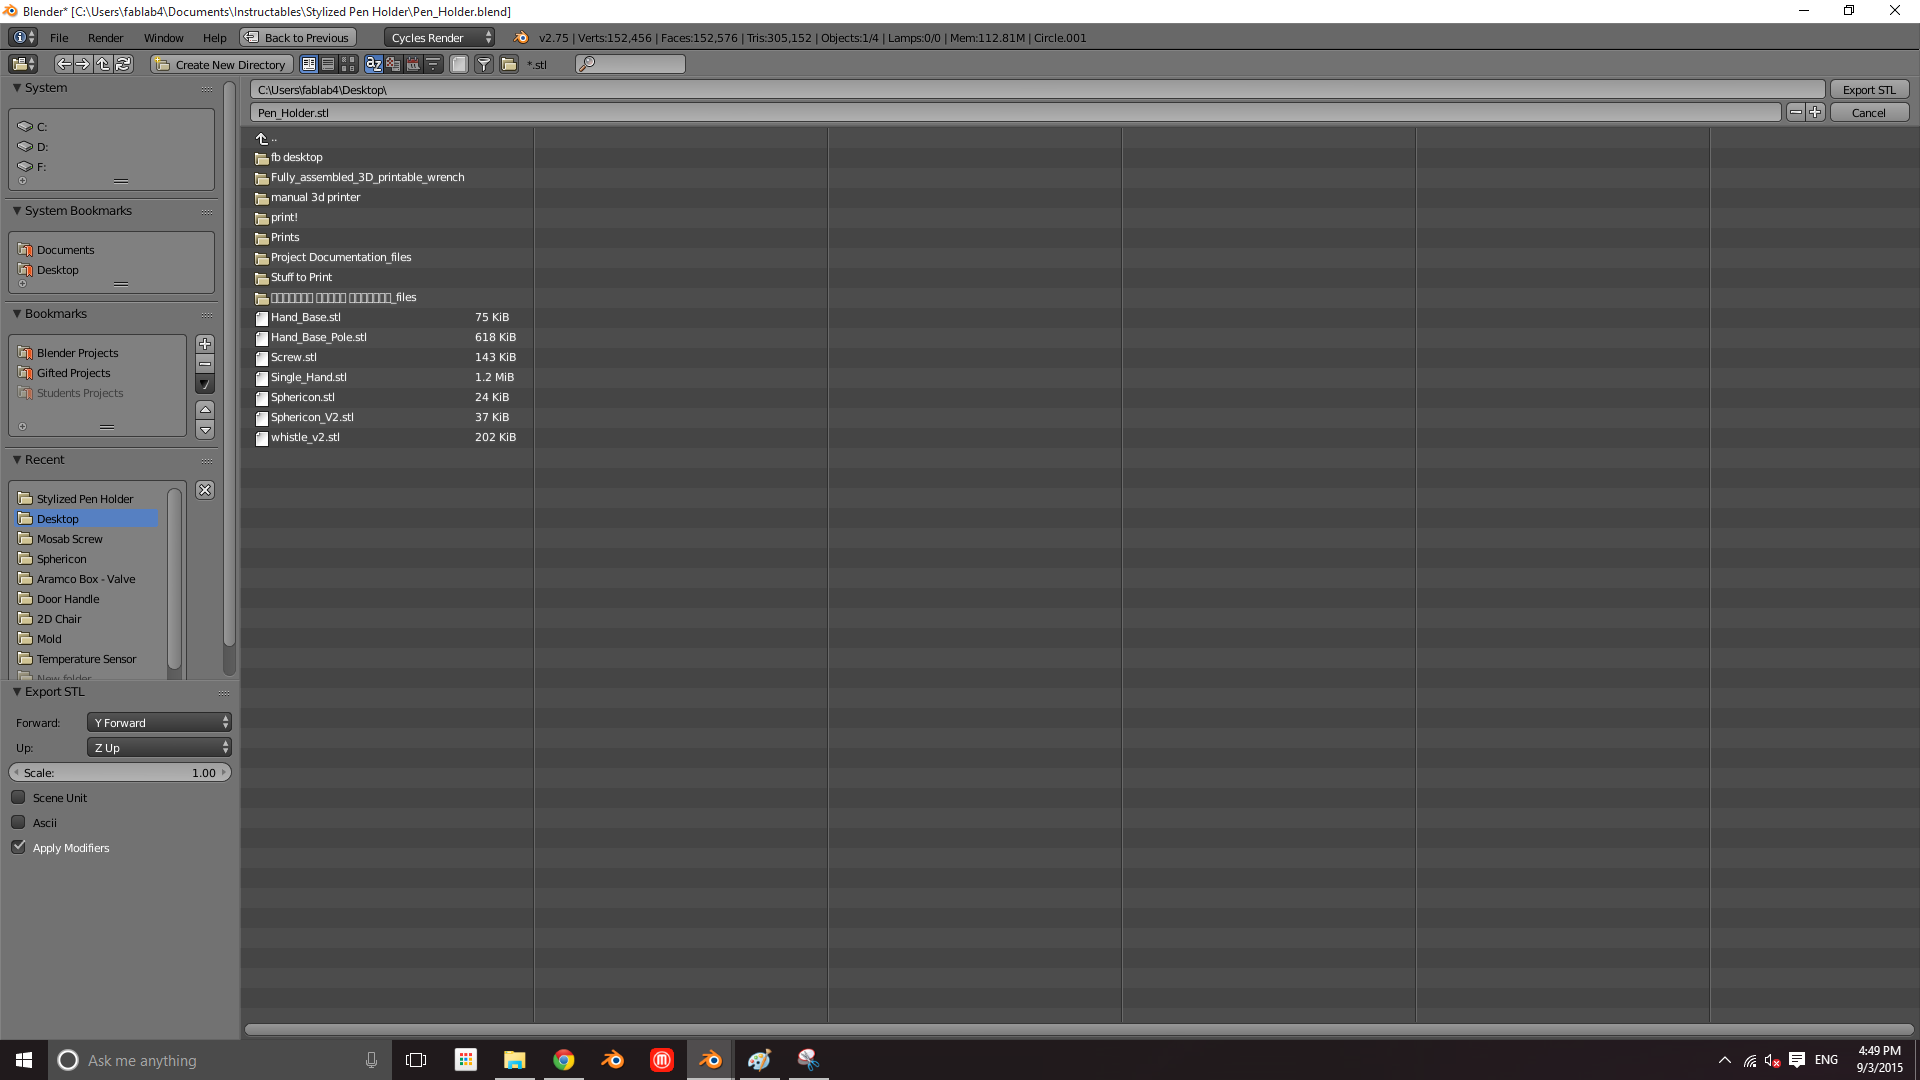Image resolution: width=1920 pixels, height=1080 pixels.
Task: Open Gifted Projects bookmark
Action: (98, 373)
